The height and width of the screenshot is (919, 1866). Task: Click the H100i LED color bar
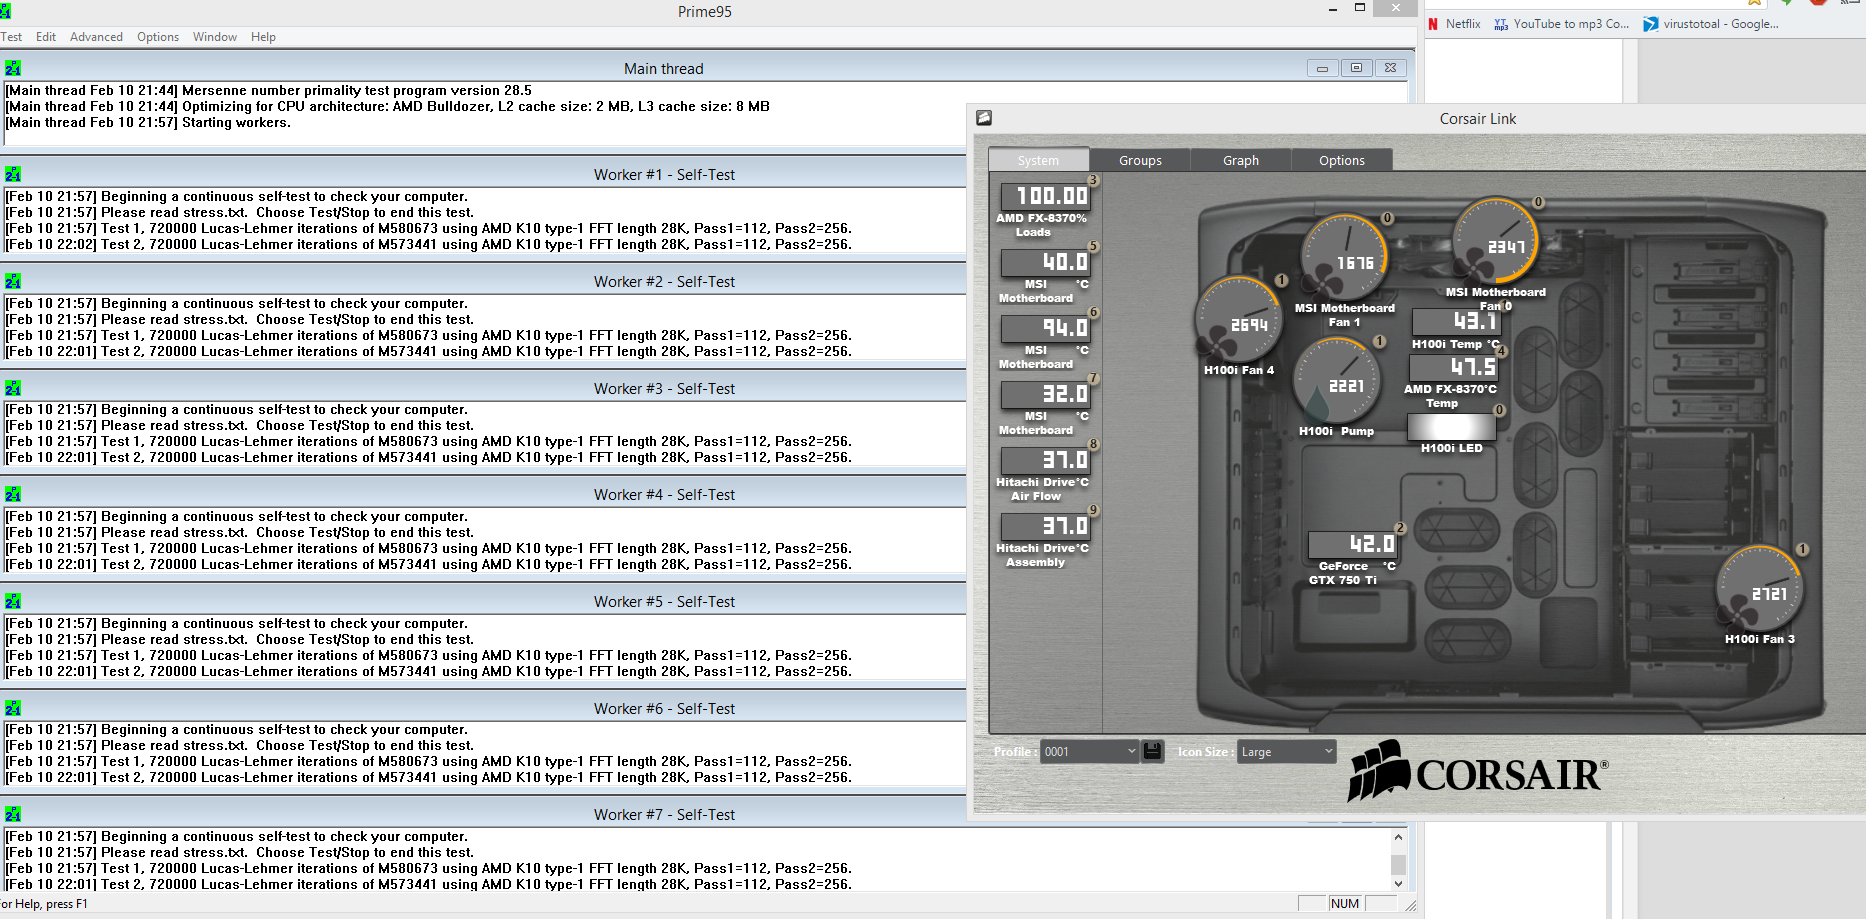pyautogui.click(x=1451, y=427)
